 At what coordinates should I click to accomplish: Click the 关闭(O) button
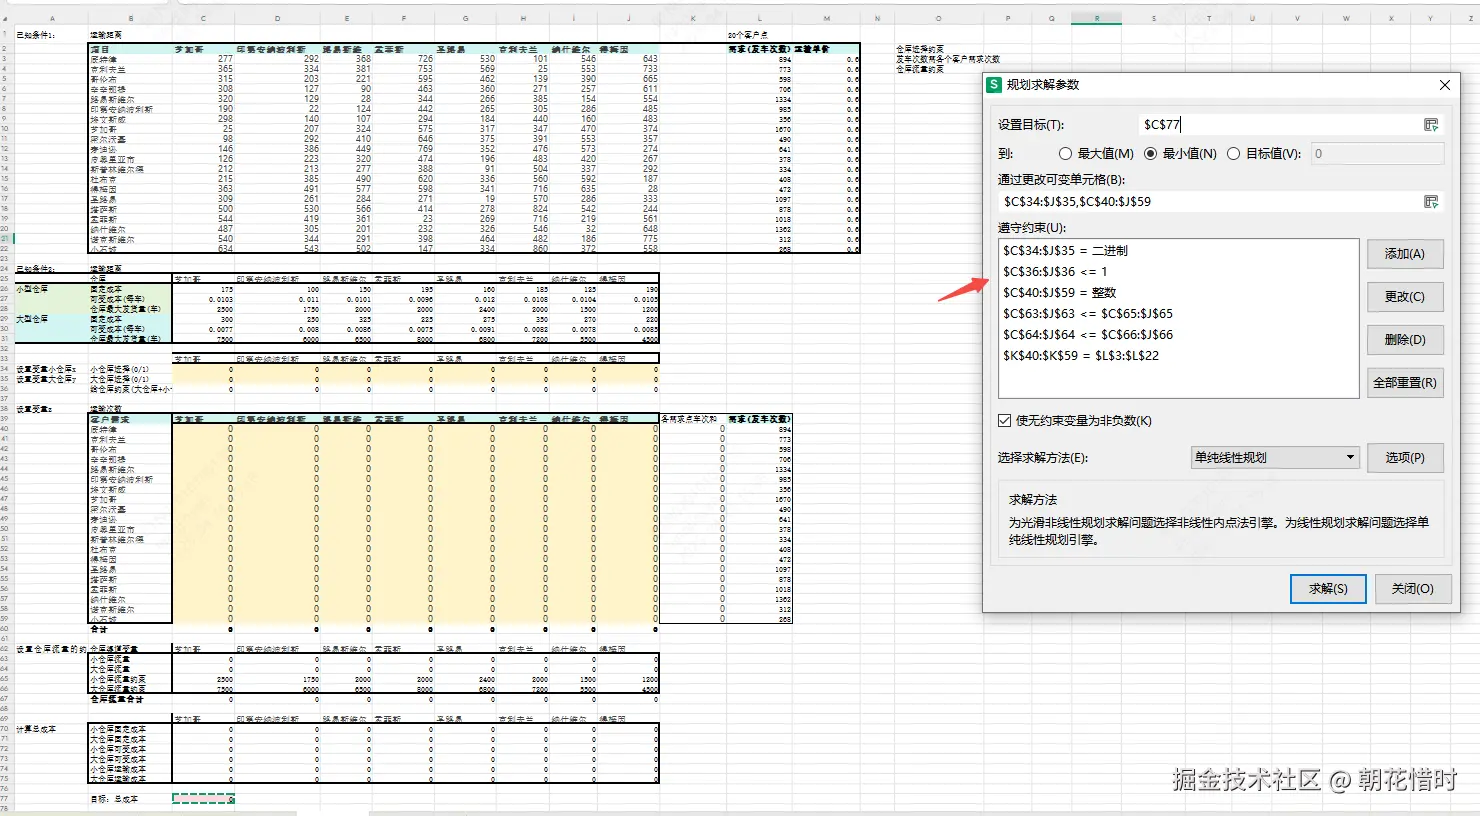point(1412,589)
